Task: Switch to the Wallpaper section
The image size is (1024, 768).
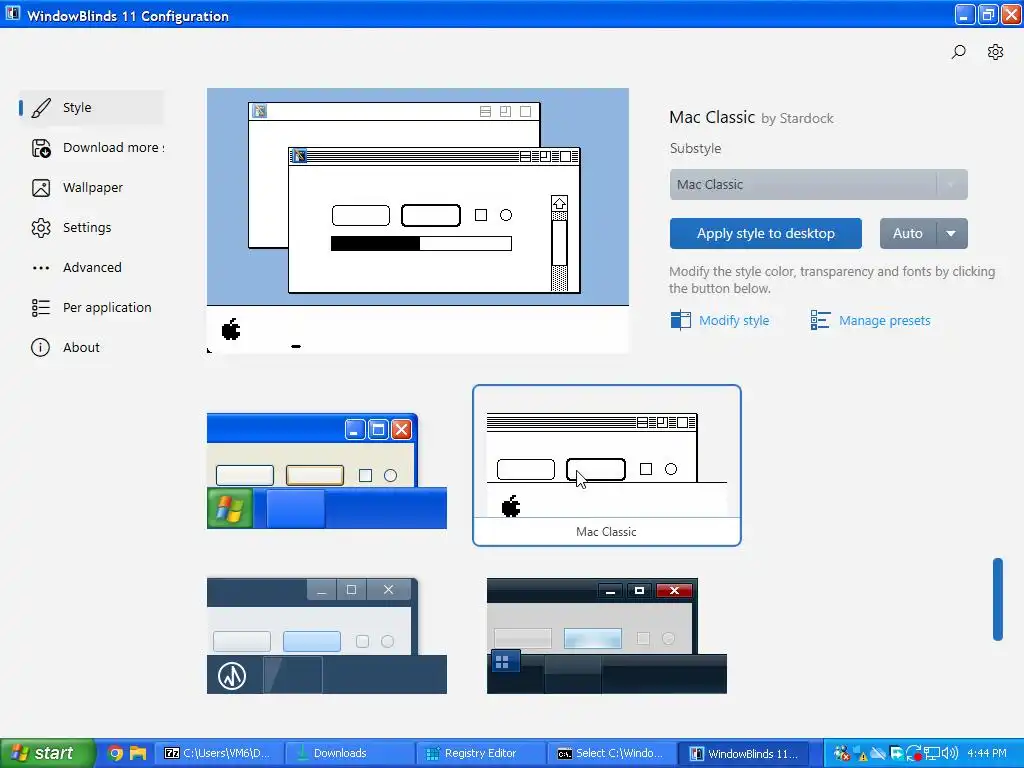Action: [x=91, y=188]
